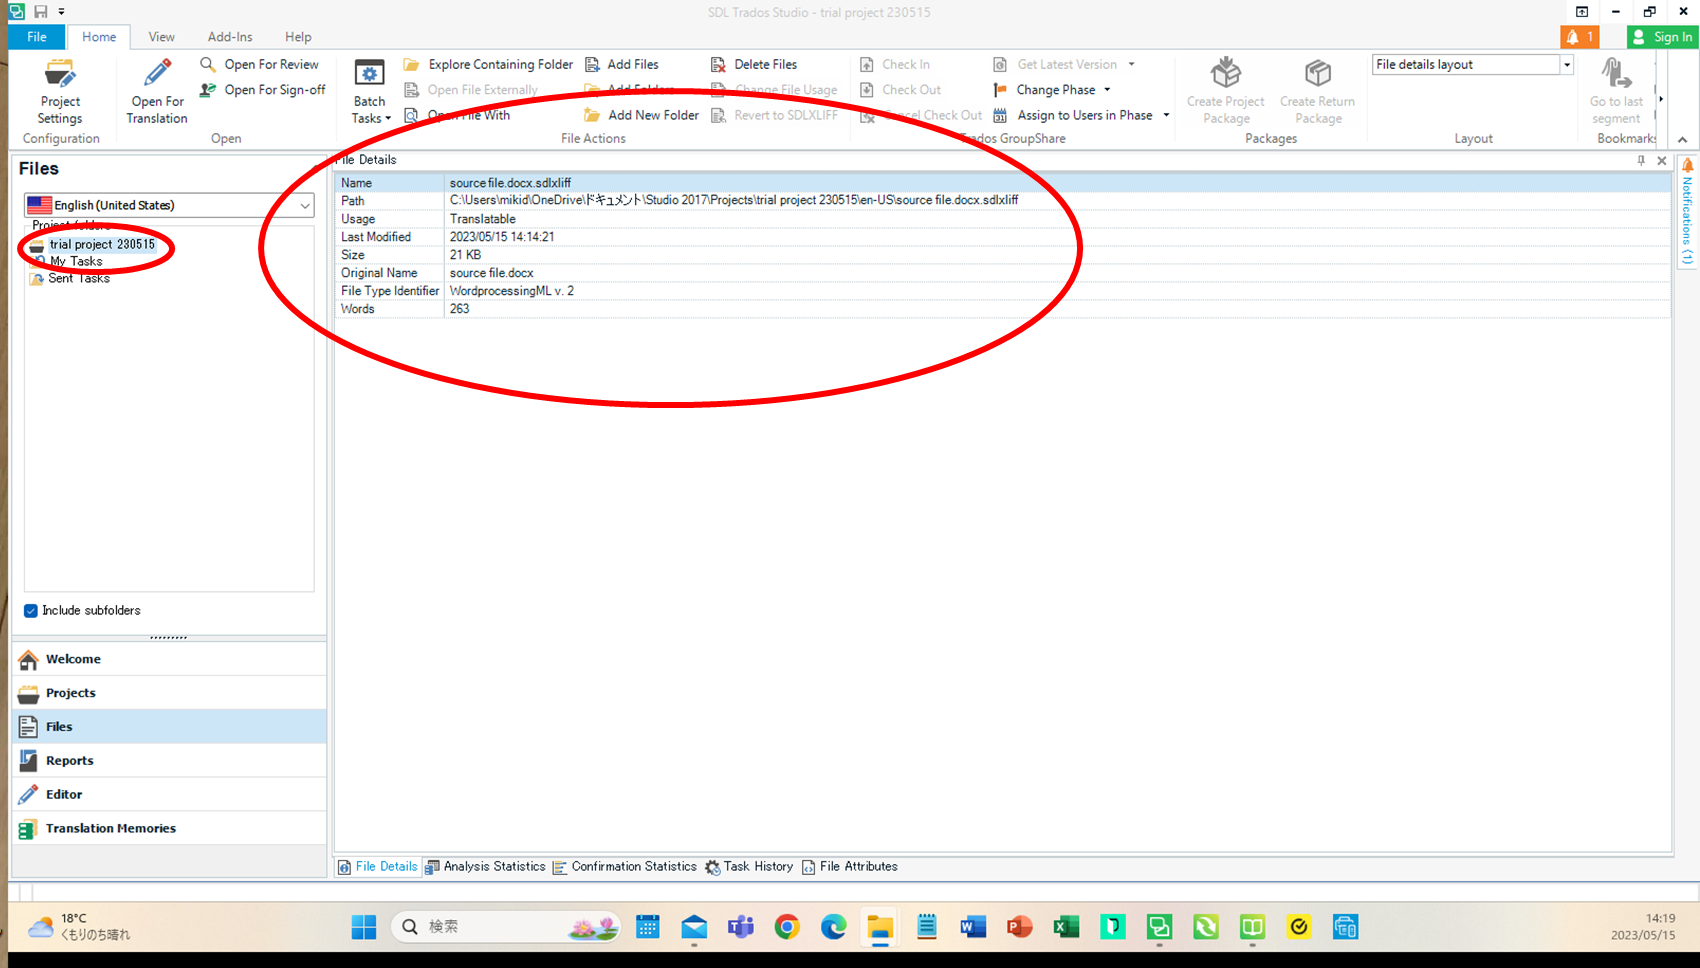The width and height of the screenshot is (1700, 968).
Task: Open the Batch Tasks menu
Action: tap(370, 92)
